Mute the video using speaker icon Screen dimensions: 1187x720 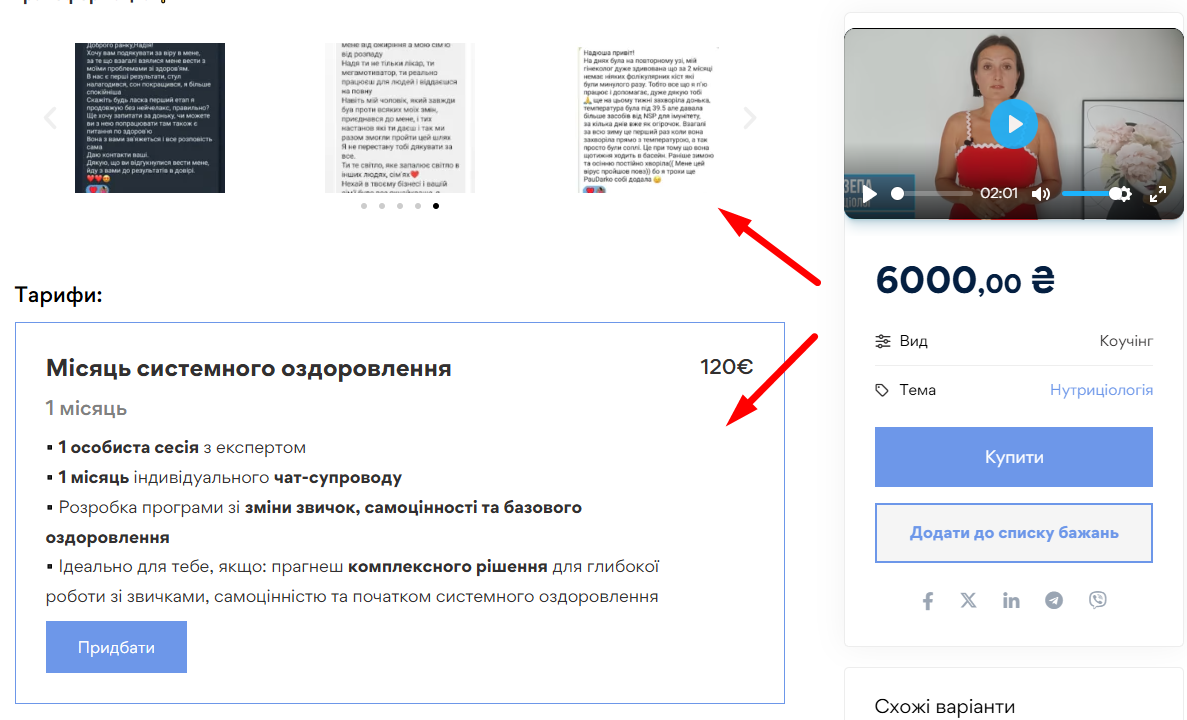click(x=1041, y=194)
